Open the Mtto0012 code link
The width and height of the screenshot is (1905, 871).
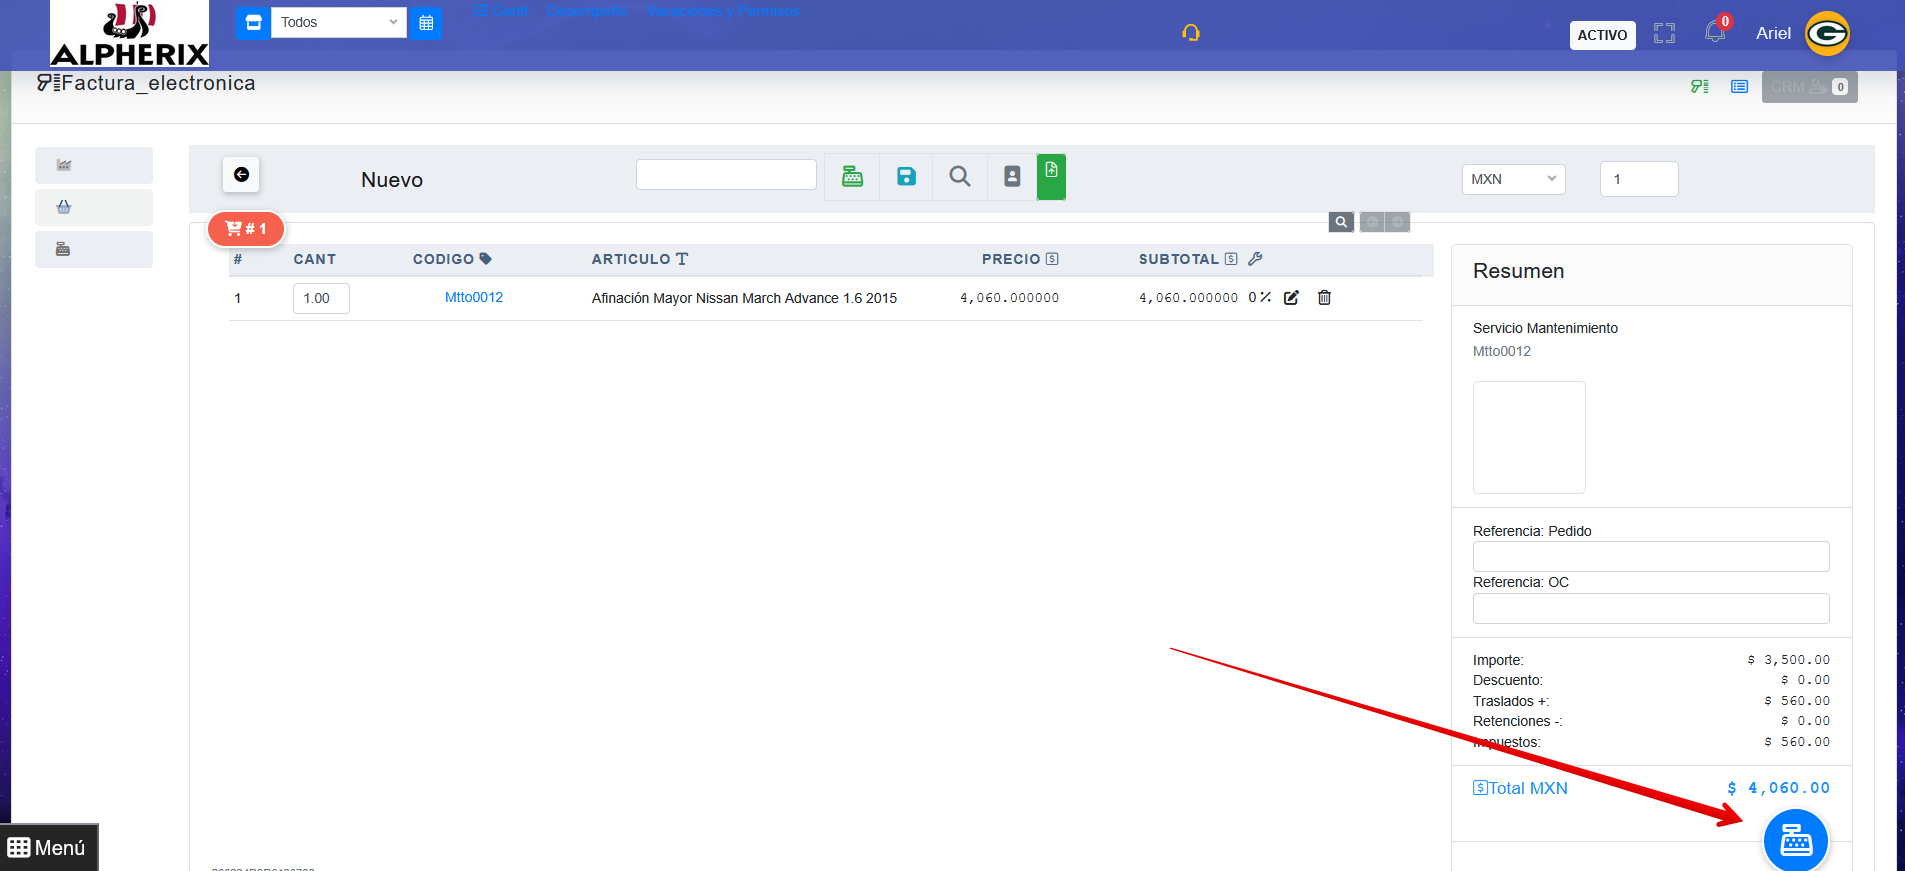click(474, 297)
